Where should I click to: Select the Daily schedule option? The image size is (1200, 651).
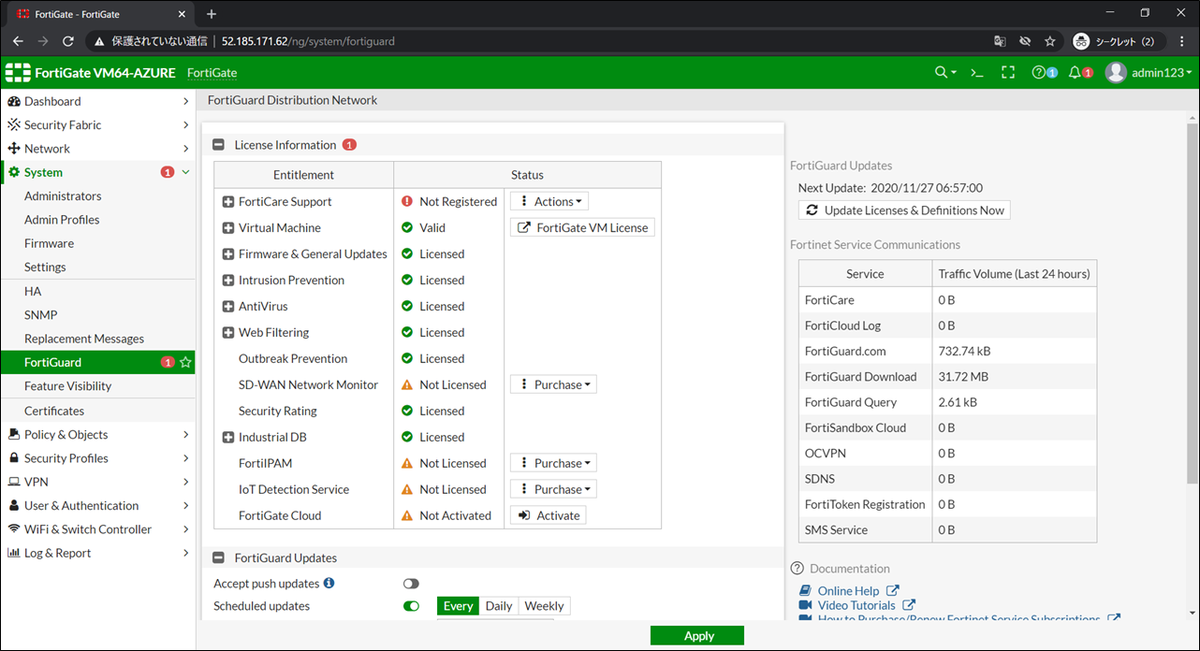(499, 606)
